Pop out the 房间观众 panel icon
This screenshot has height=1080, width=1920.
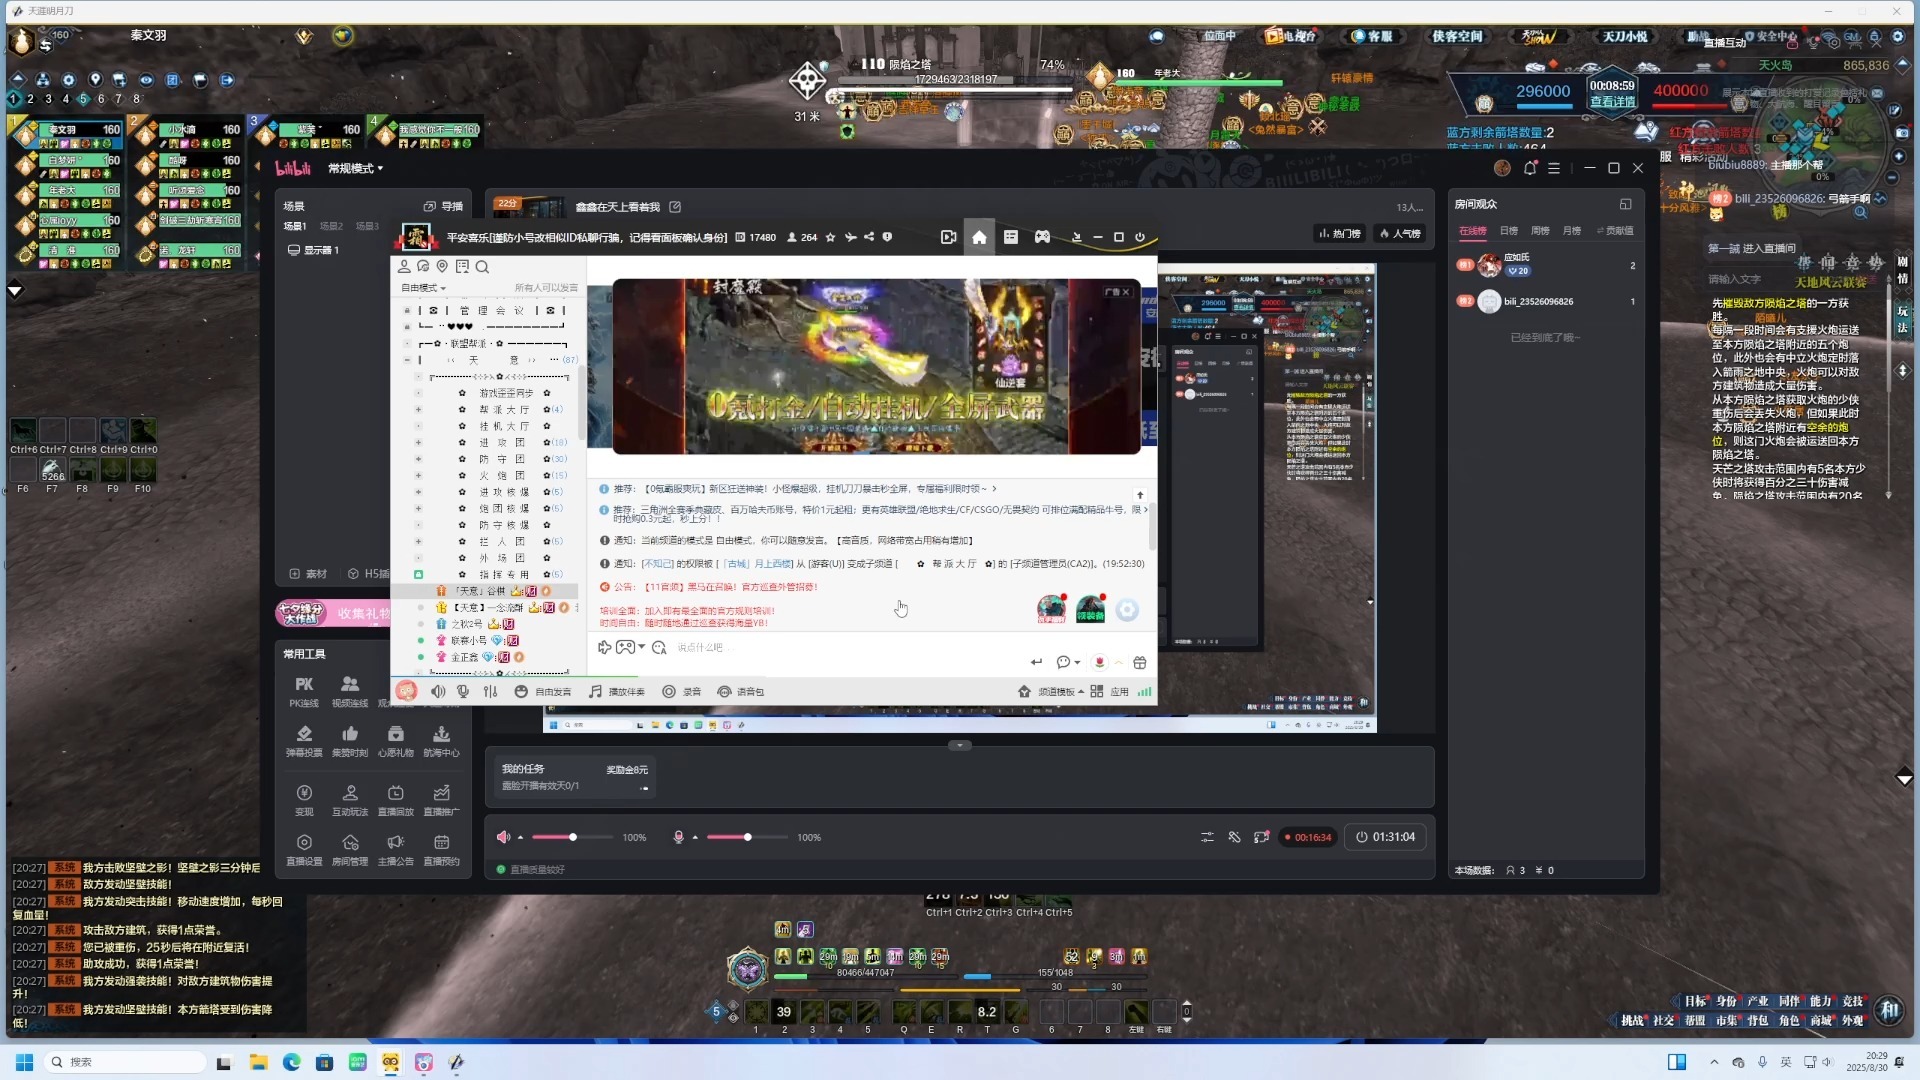click(1625, 204)
